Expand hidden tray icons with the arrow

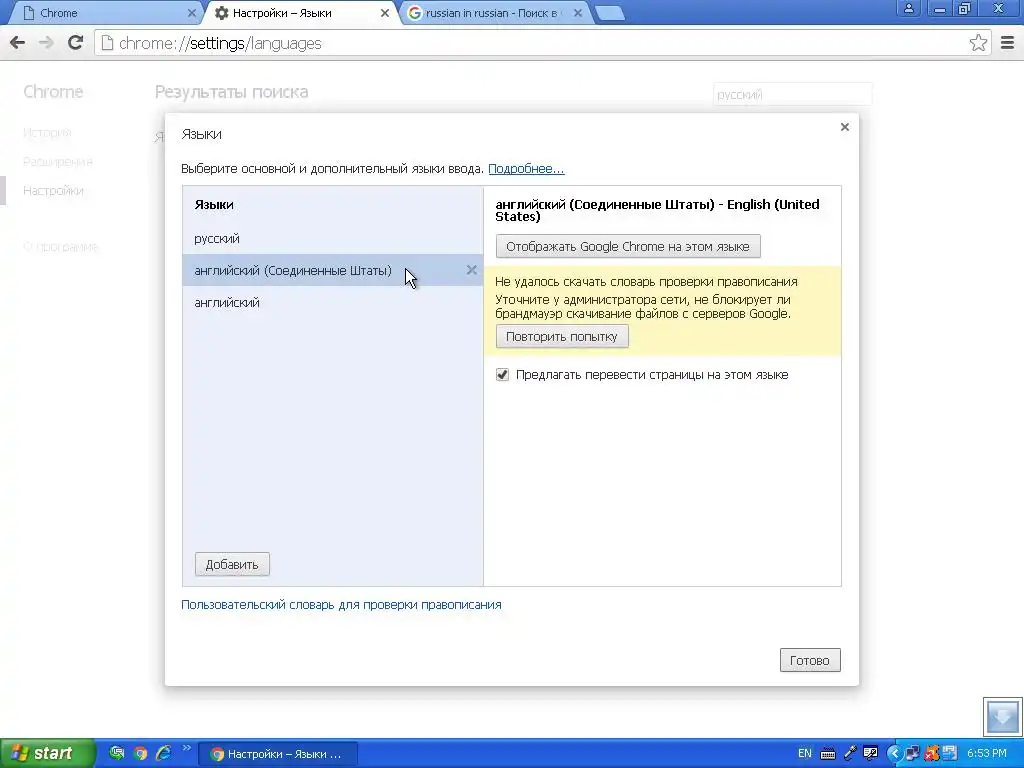coord(895,754)
